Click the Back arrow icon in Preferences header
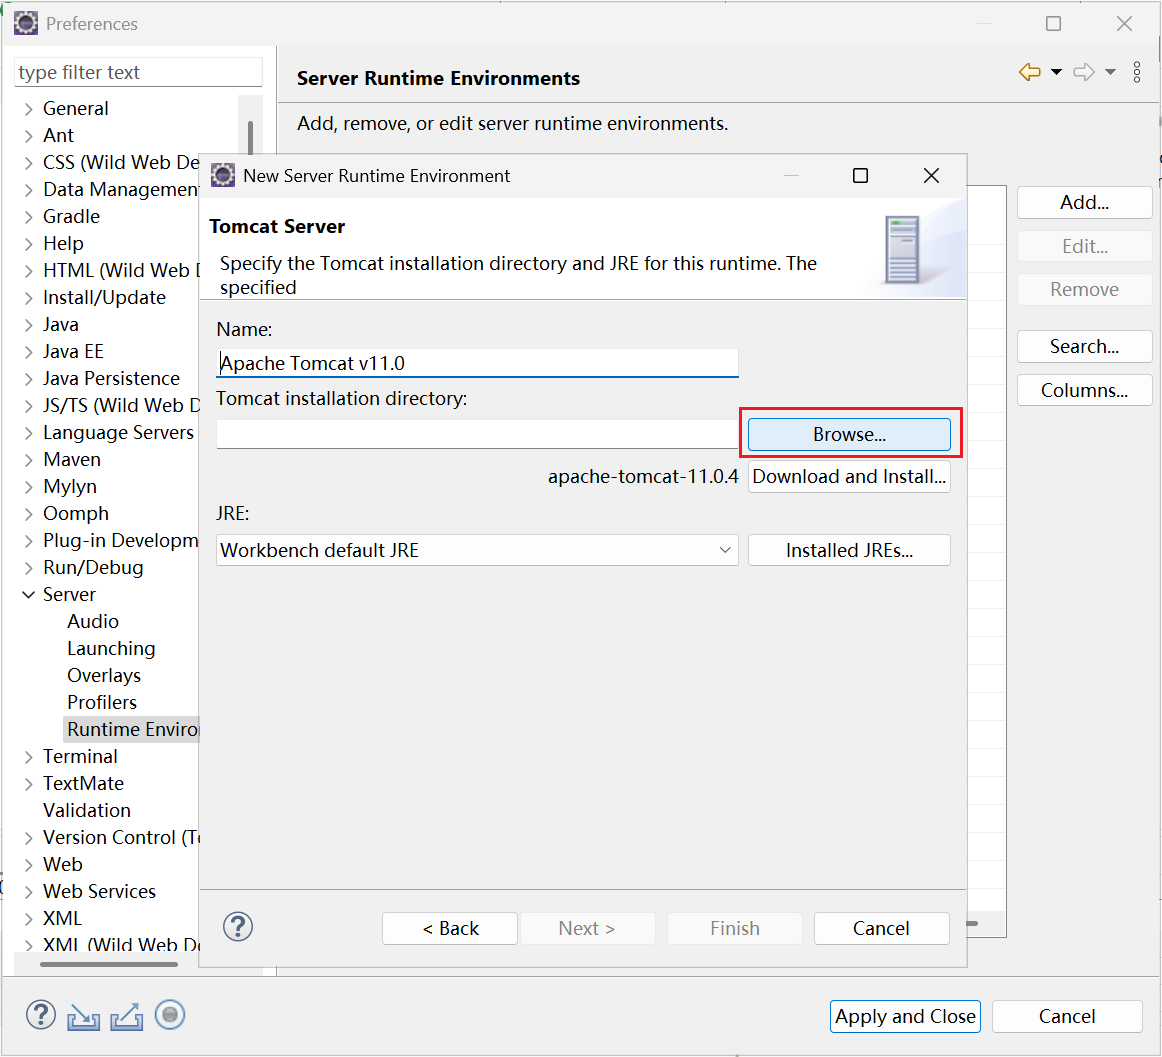 click(1030, 72)
